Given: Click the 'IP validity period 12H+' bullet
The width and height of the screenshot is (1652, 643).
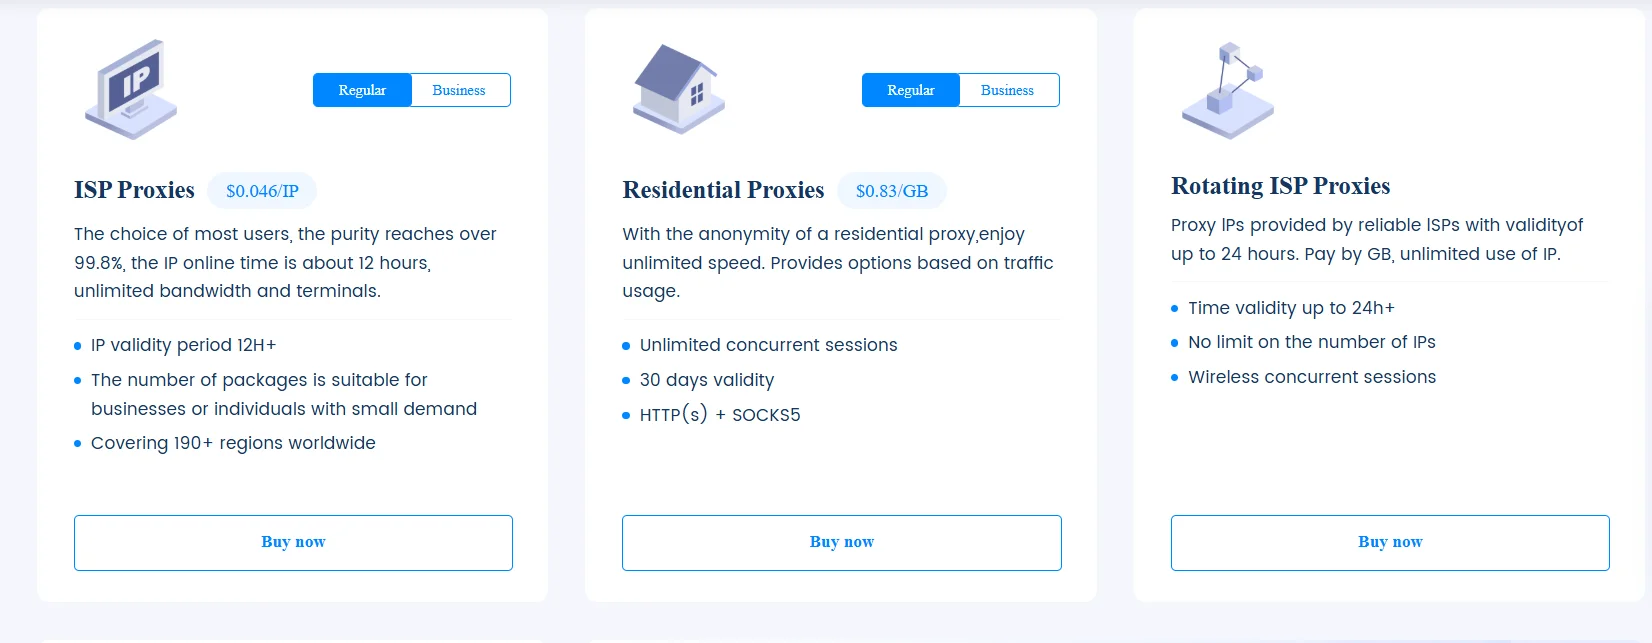Looking at the screenshot, I should [x=183, y=345].
